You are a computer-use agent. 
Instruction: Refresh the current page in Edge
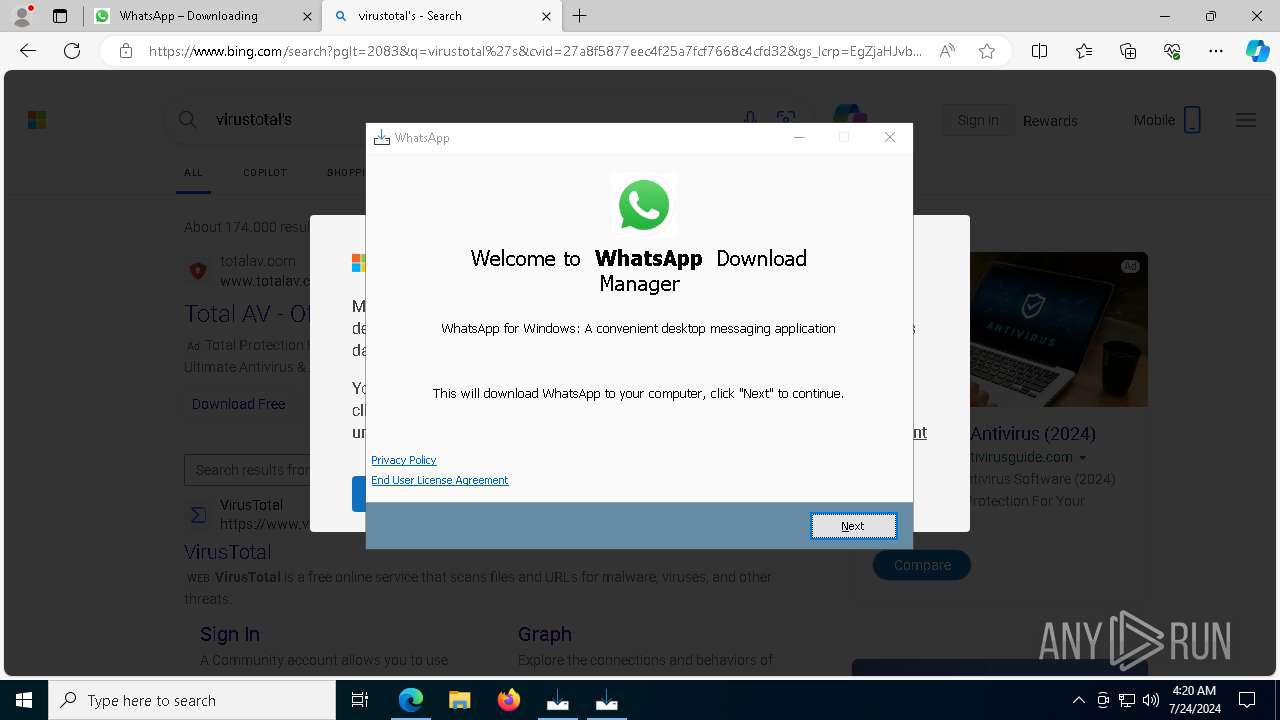72,51
